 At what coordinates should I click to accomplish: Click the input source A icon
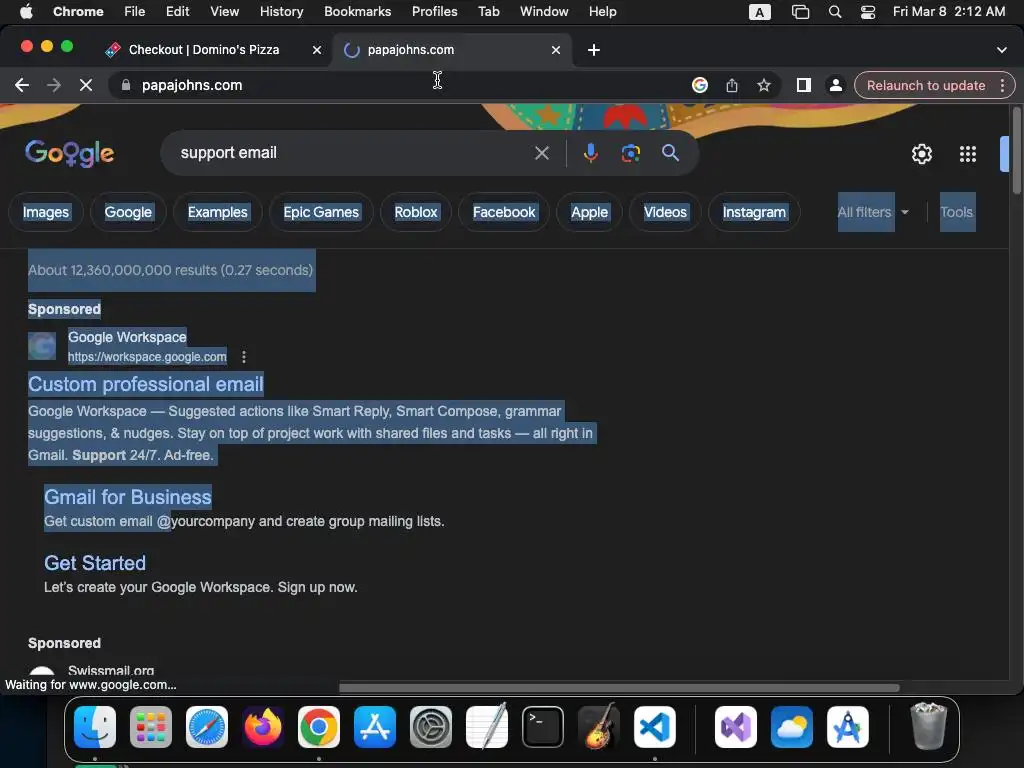759,12
